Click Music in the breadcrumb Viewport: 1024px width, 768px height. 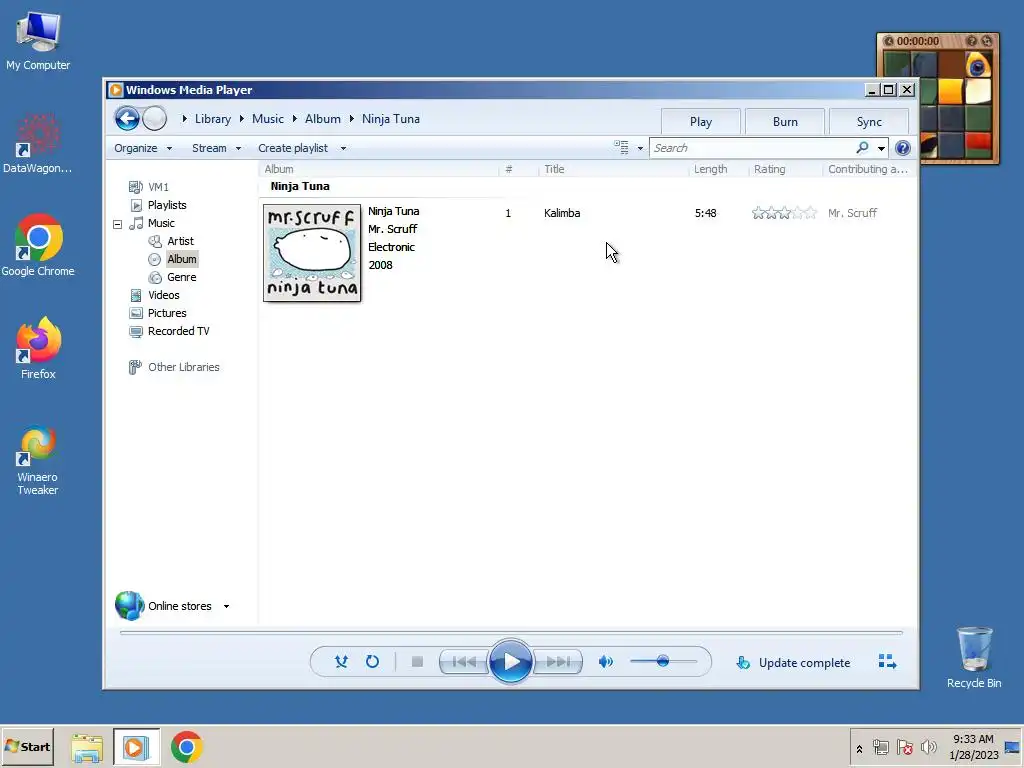pyautogui.click(x=268, y=119)
